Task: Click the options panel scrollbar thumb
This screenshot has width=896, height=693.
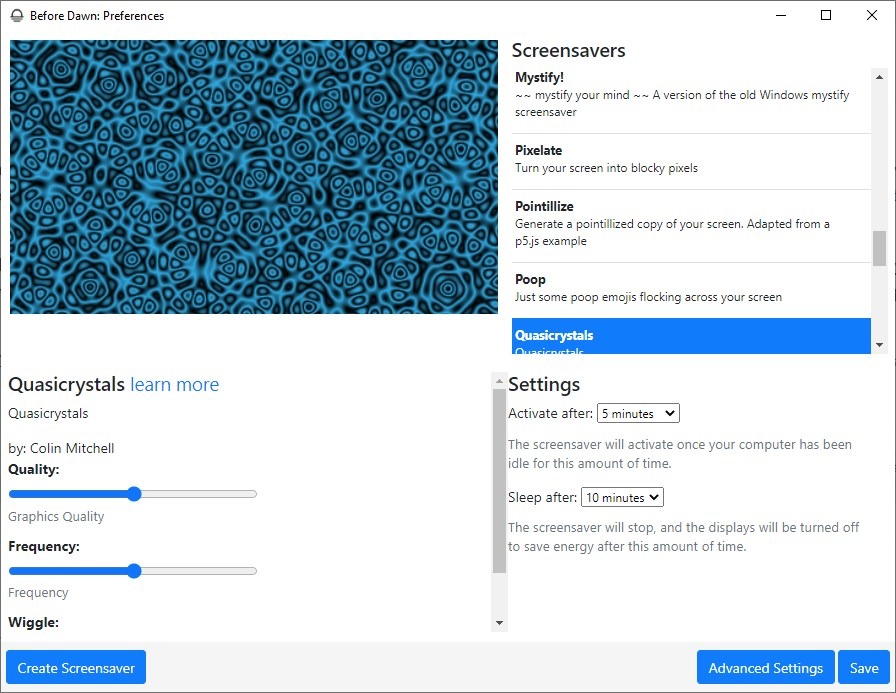Action: coord(499,480)
